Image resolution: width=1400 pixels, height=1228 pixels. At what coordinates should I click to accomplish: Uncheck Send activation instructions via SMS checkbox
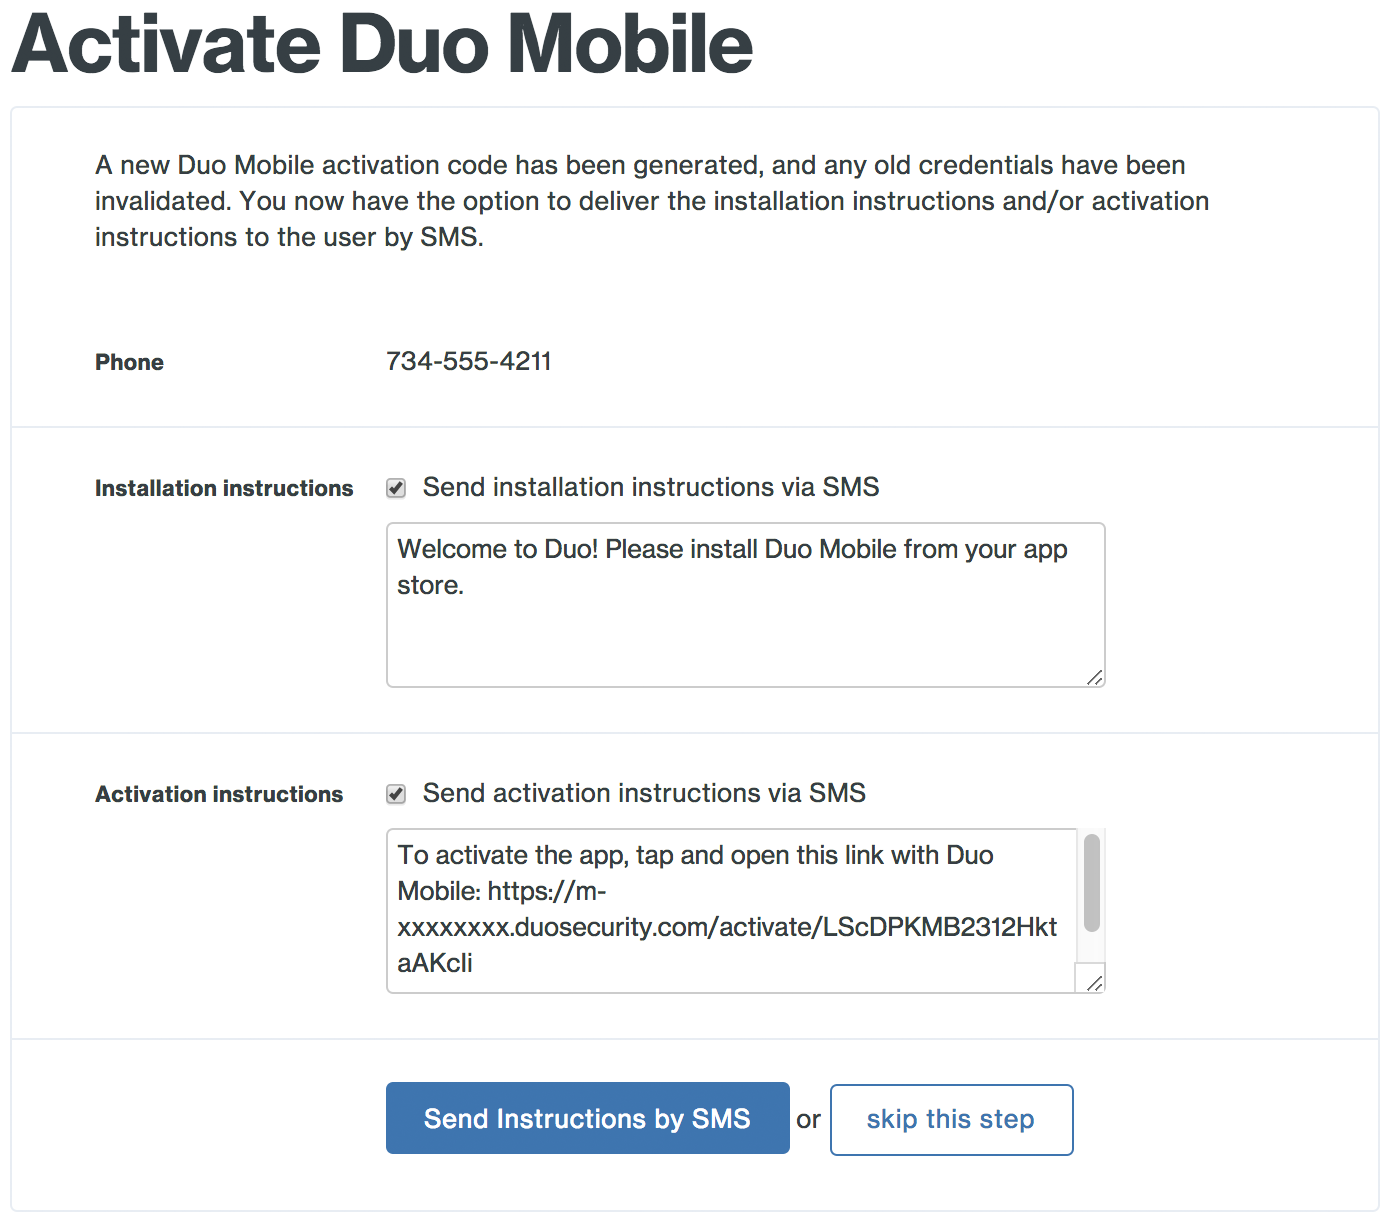pos(396,794)
